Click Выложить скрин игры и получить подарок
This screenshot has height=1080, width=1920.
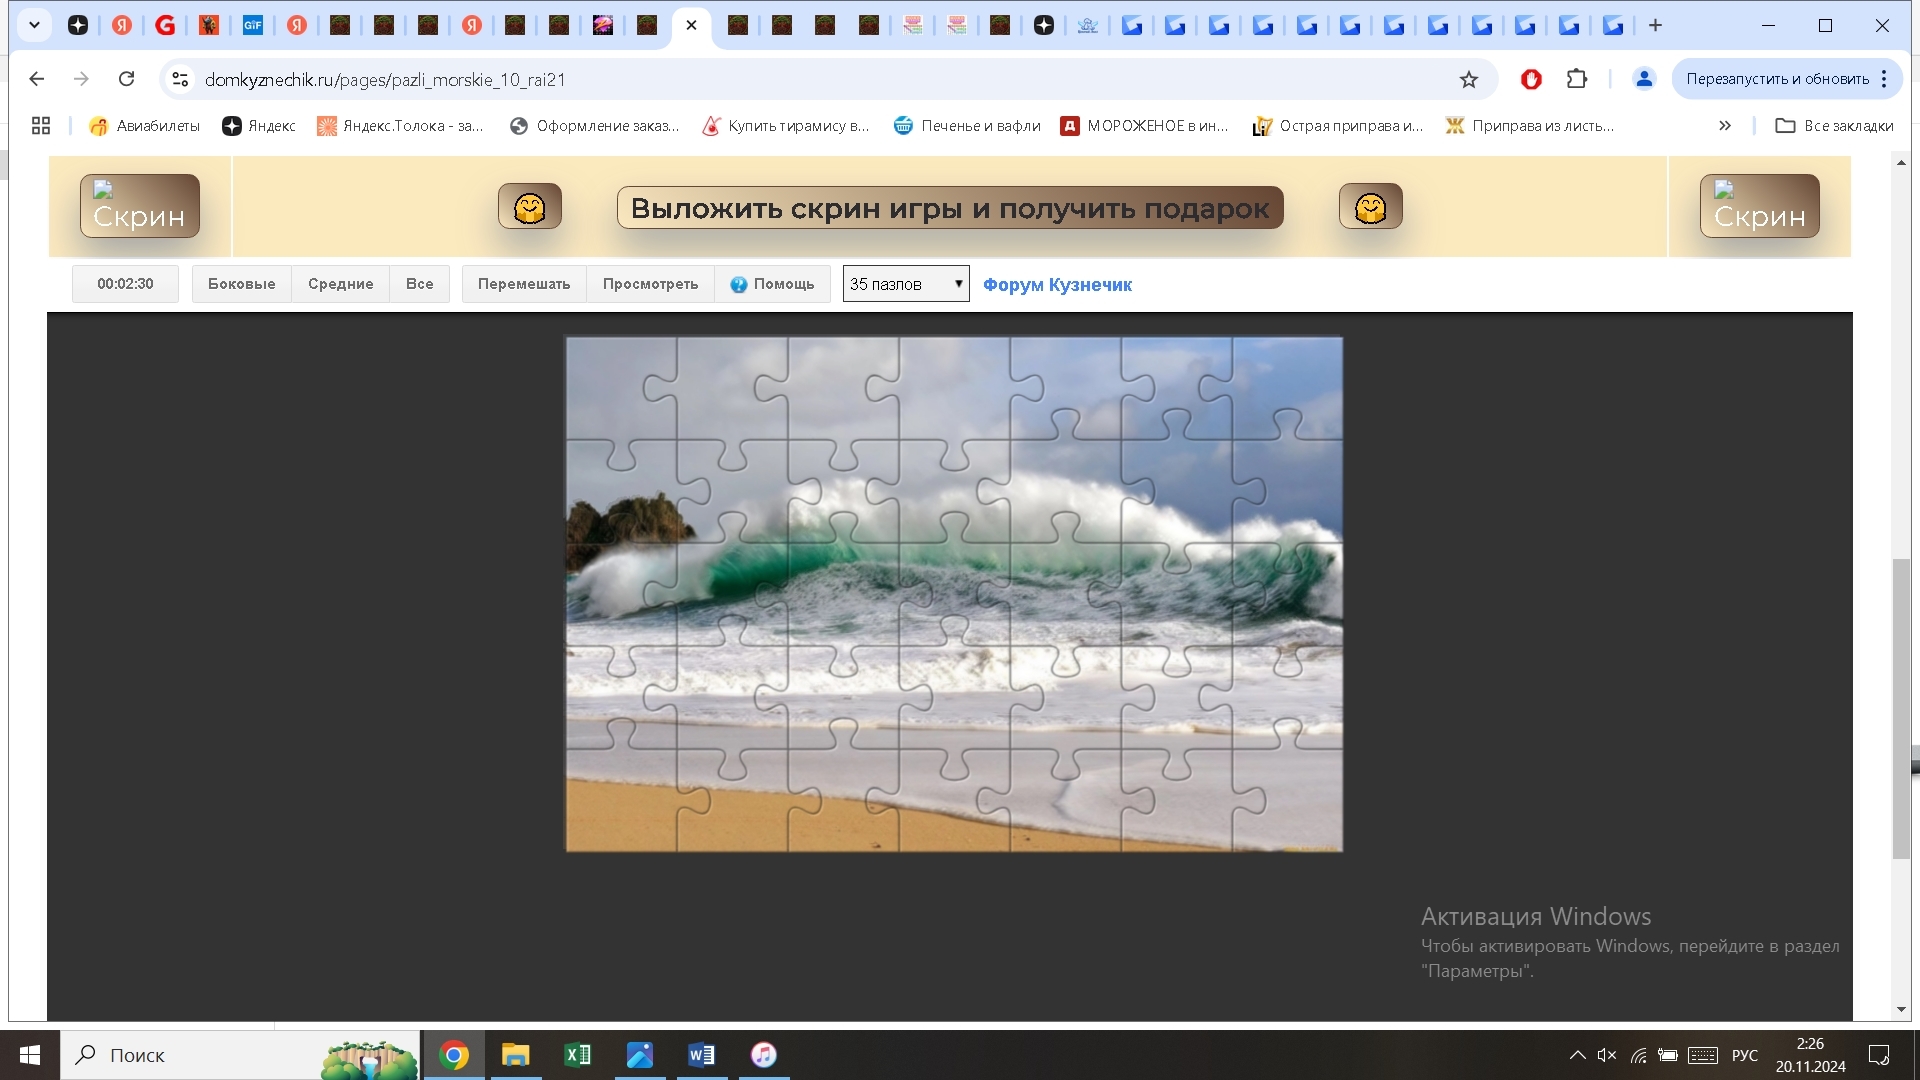[x=950, y=208]
